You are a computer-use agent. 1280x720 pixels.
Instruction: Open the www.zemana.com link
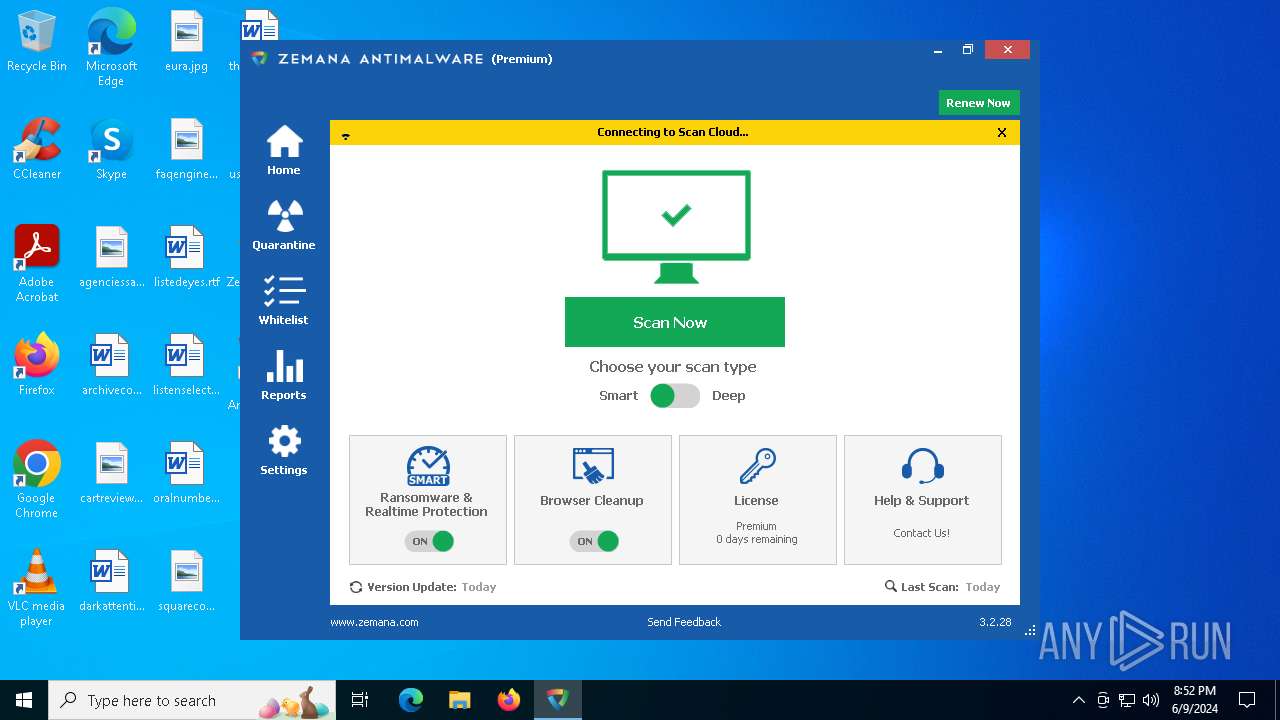click(x=374, y=622)
